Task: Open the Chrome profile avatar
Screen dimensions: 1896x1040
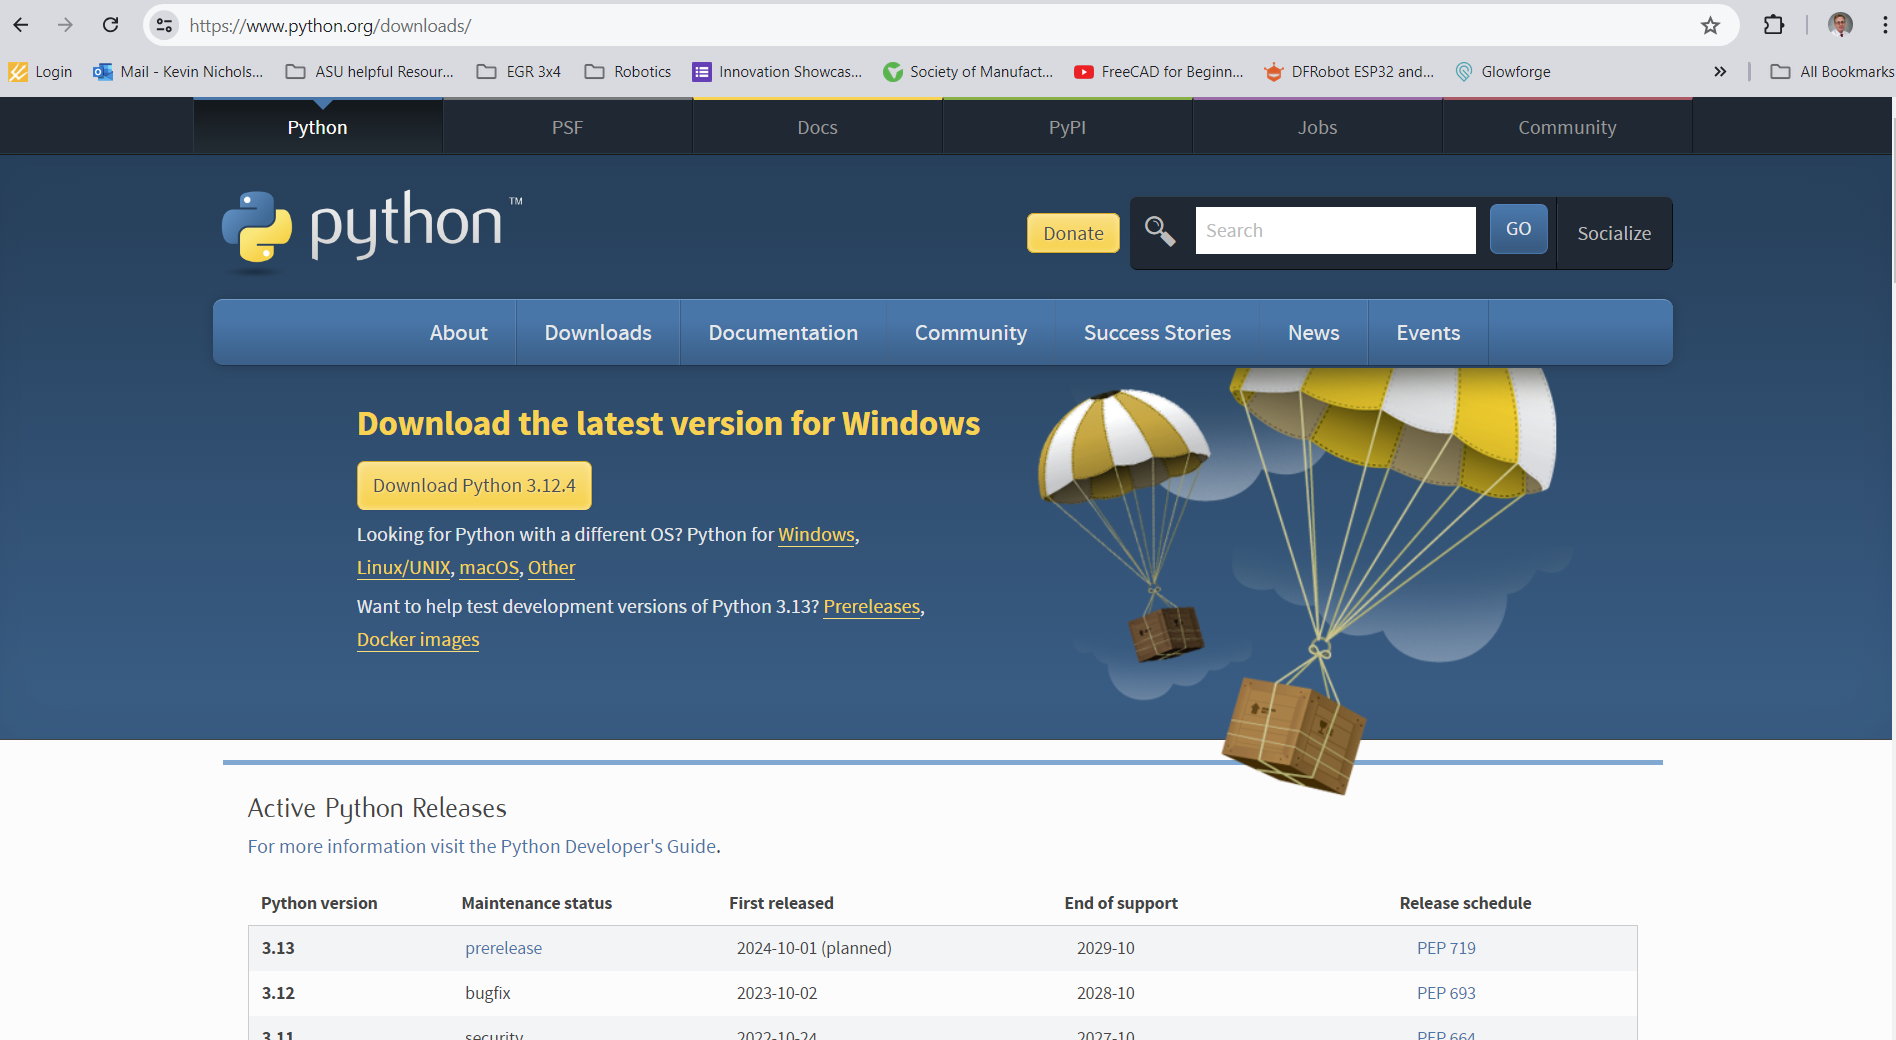Action: 1840,25
